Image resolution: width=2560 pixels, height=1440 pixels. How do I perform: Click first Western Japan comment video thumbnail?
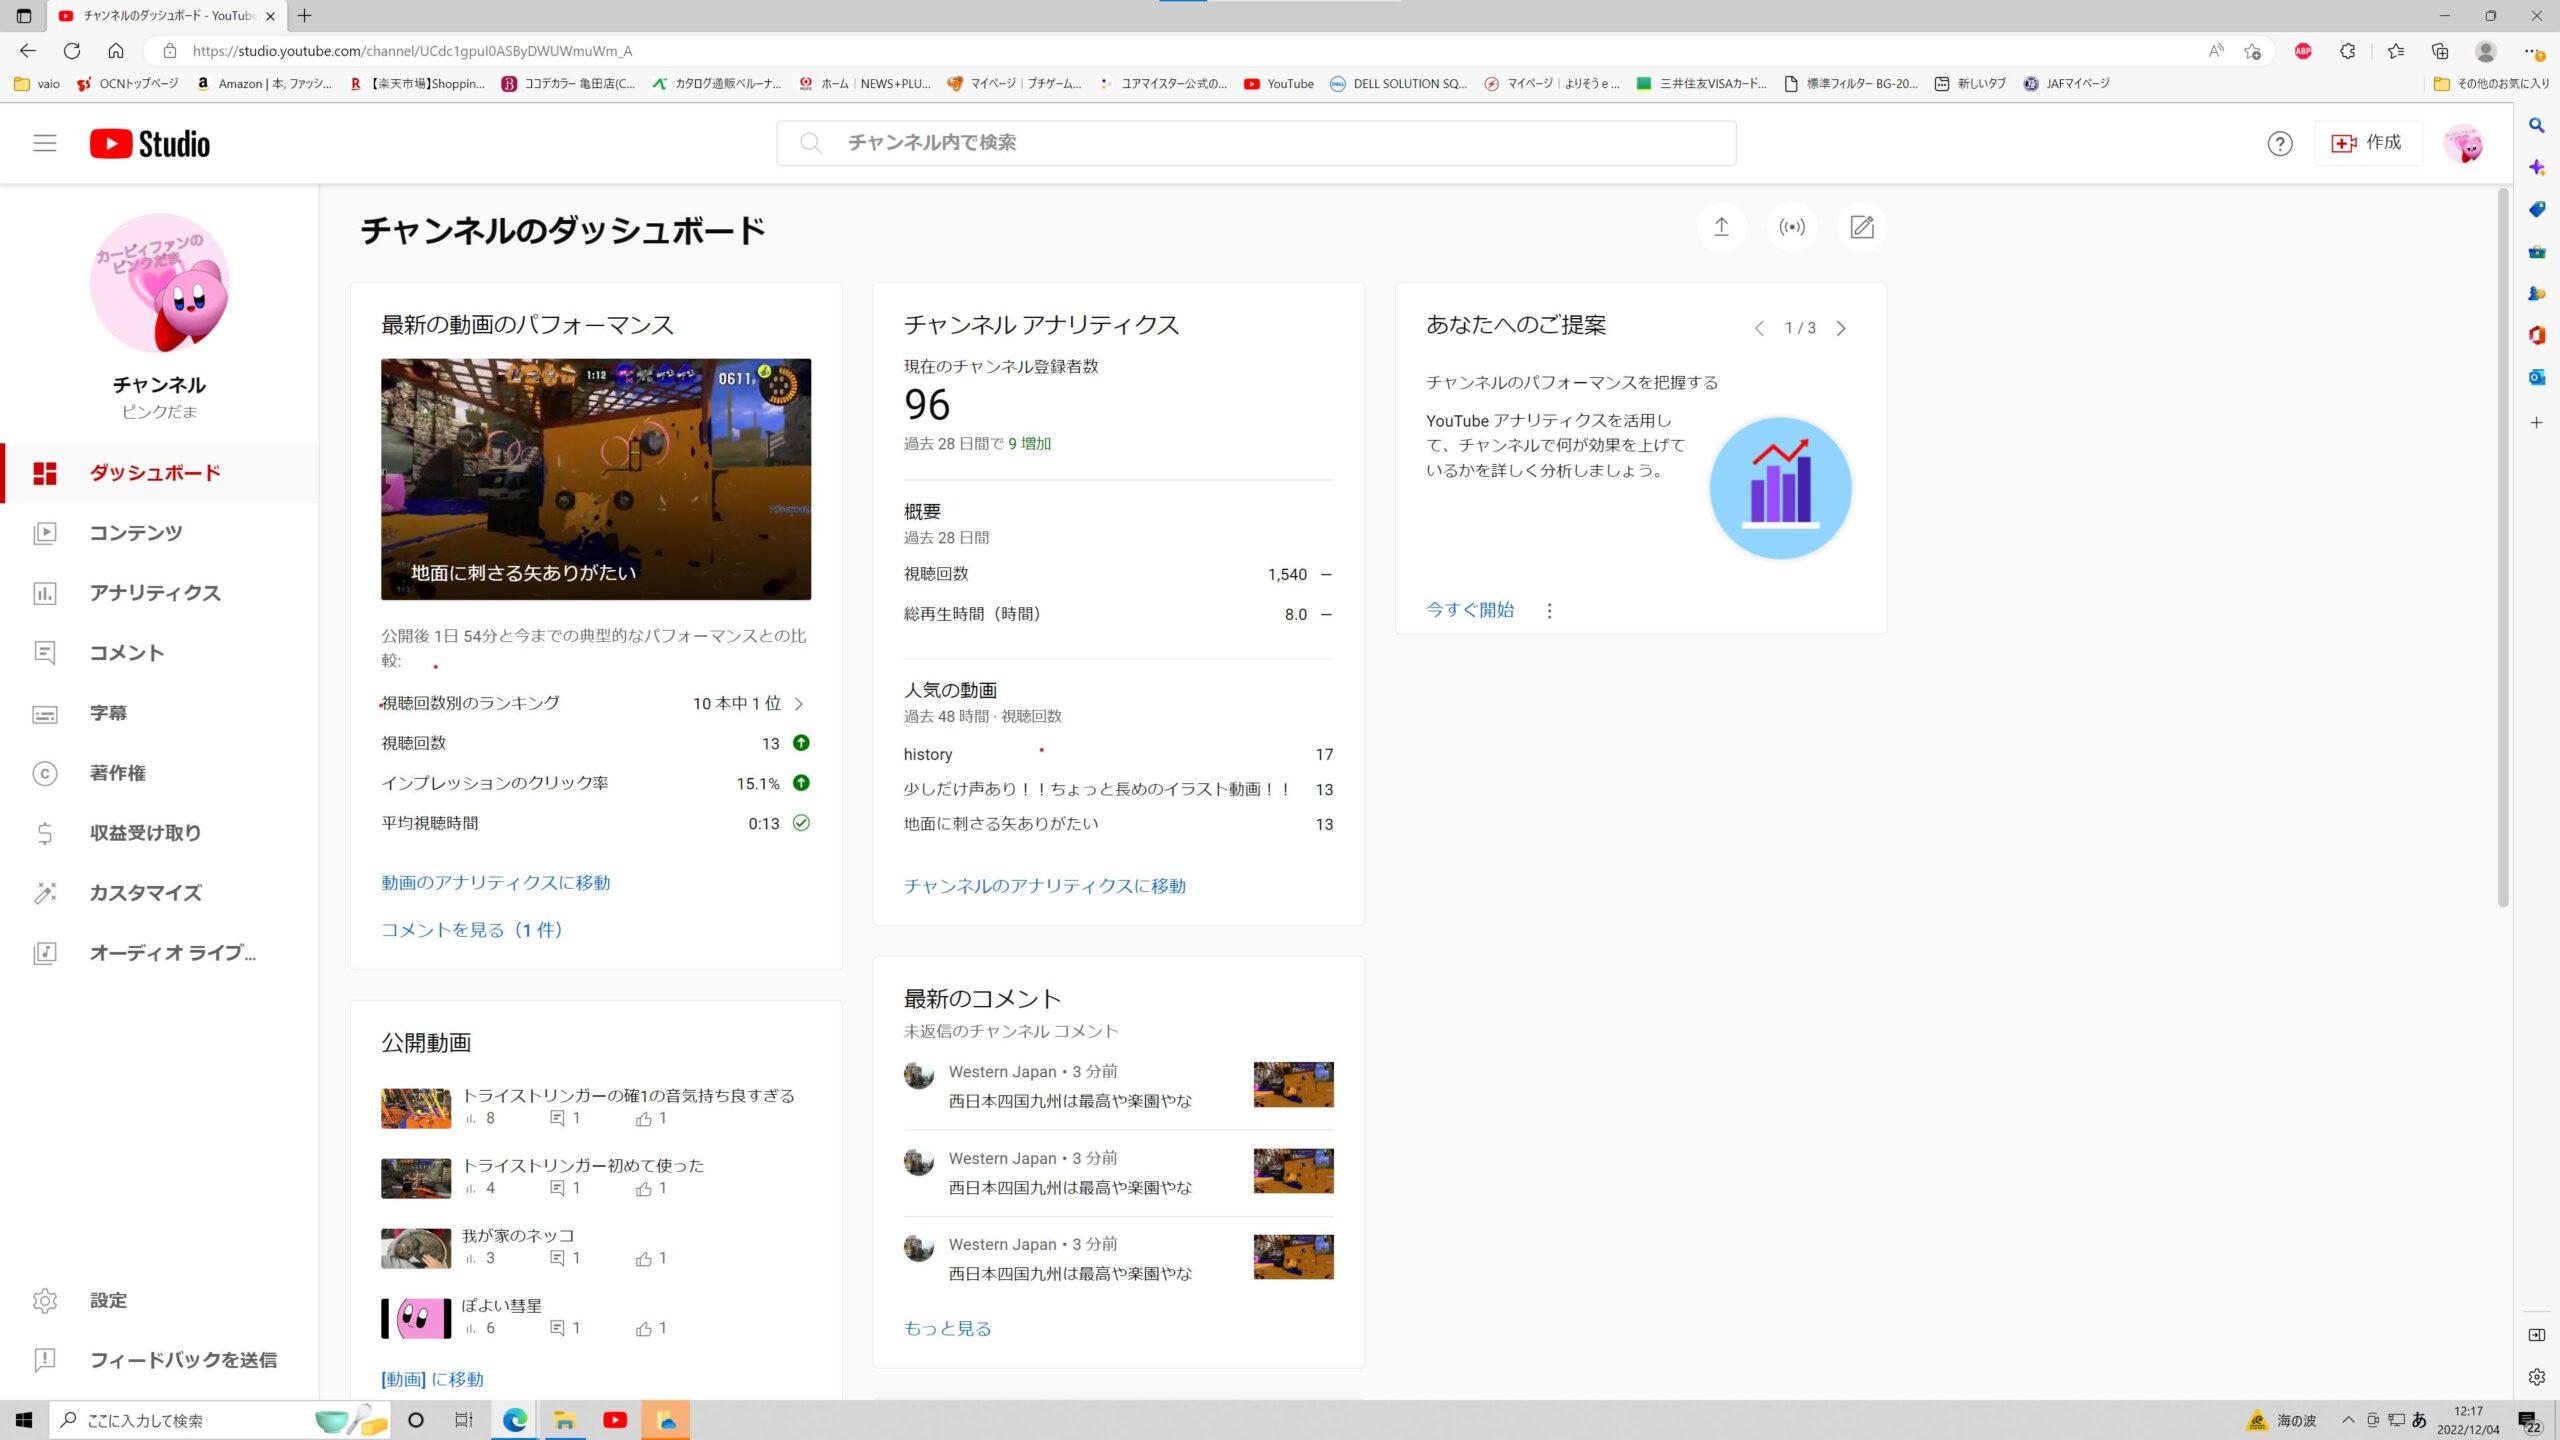tap(1294, 1085)
